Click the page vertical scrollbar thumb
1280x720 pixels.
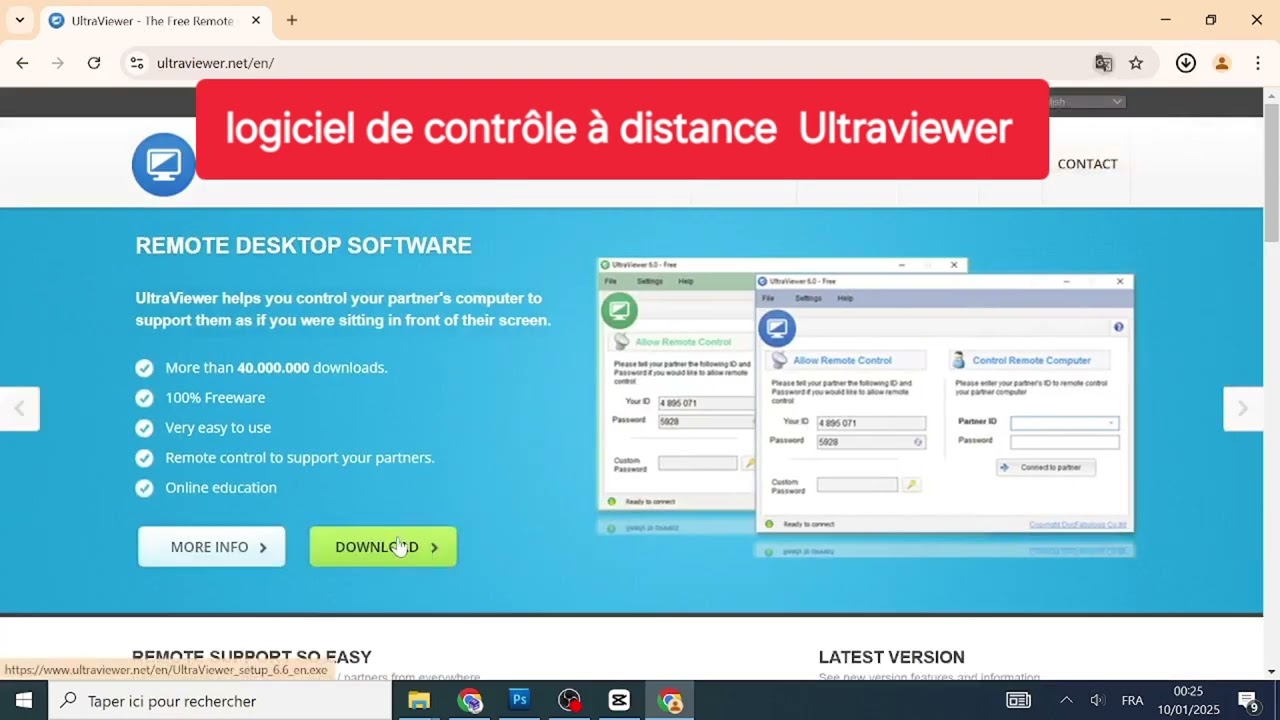point(1271,172)
